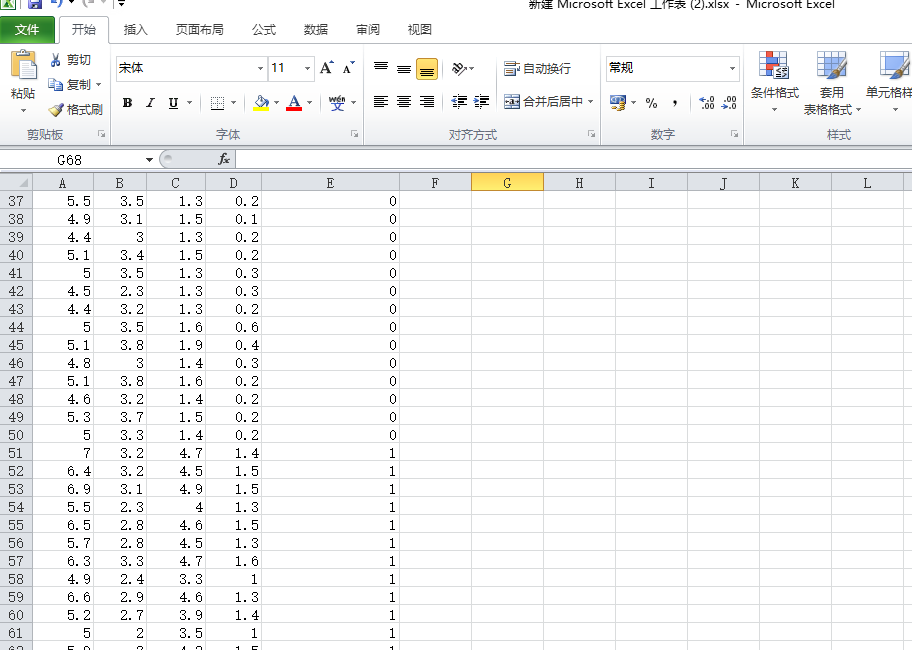Decrease decimal places

729,103
